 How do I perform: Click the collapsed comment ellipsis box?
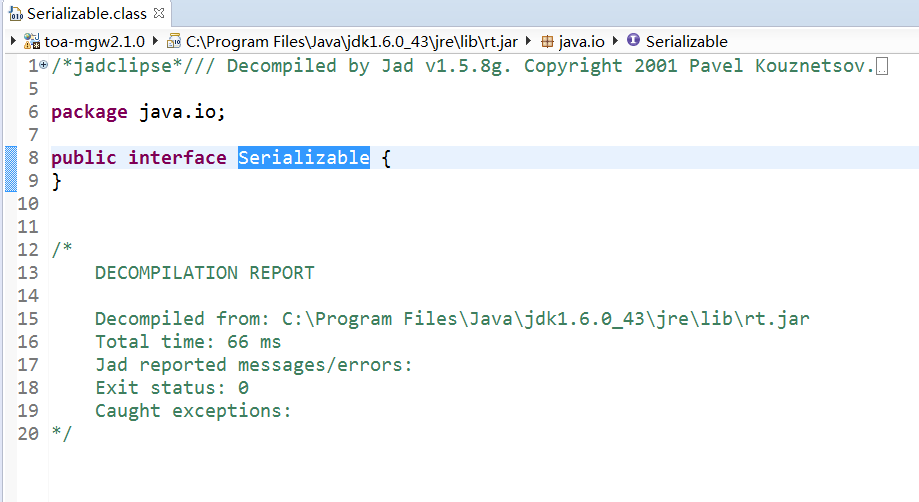click(881, 66)
